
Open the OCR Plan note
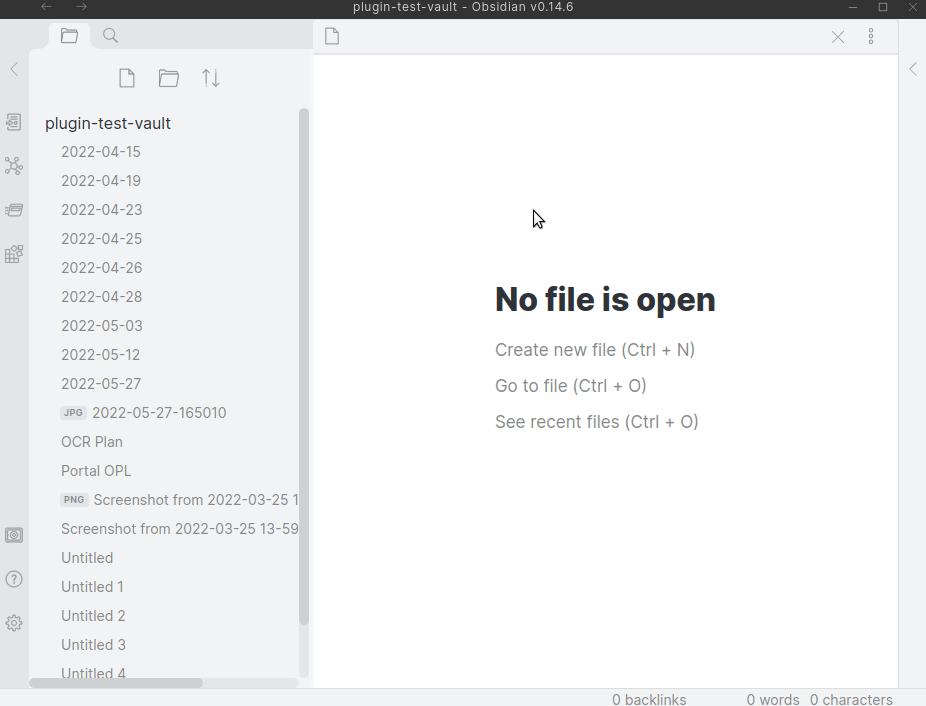(x=92, y=442)
